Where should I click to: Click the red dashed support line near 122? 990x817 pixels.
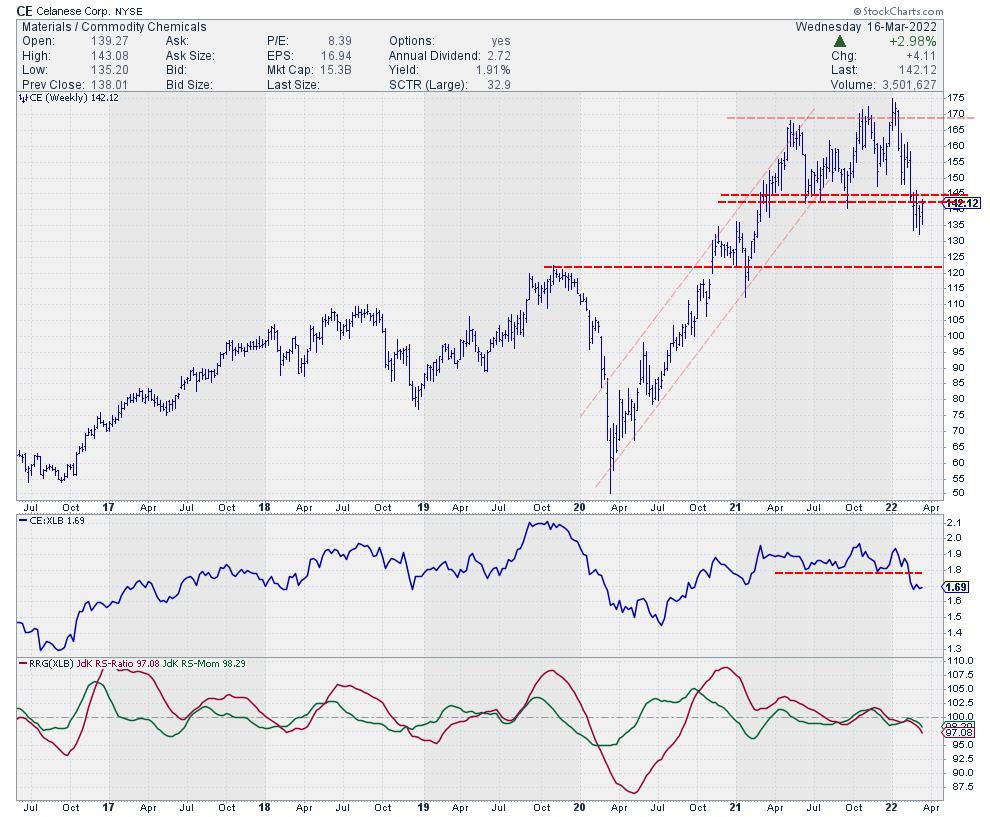point(700,267)
